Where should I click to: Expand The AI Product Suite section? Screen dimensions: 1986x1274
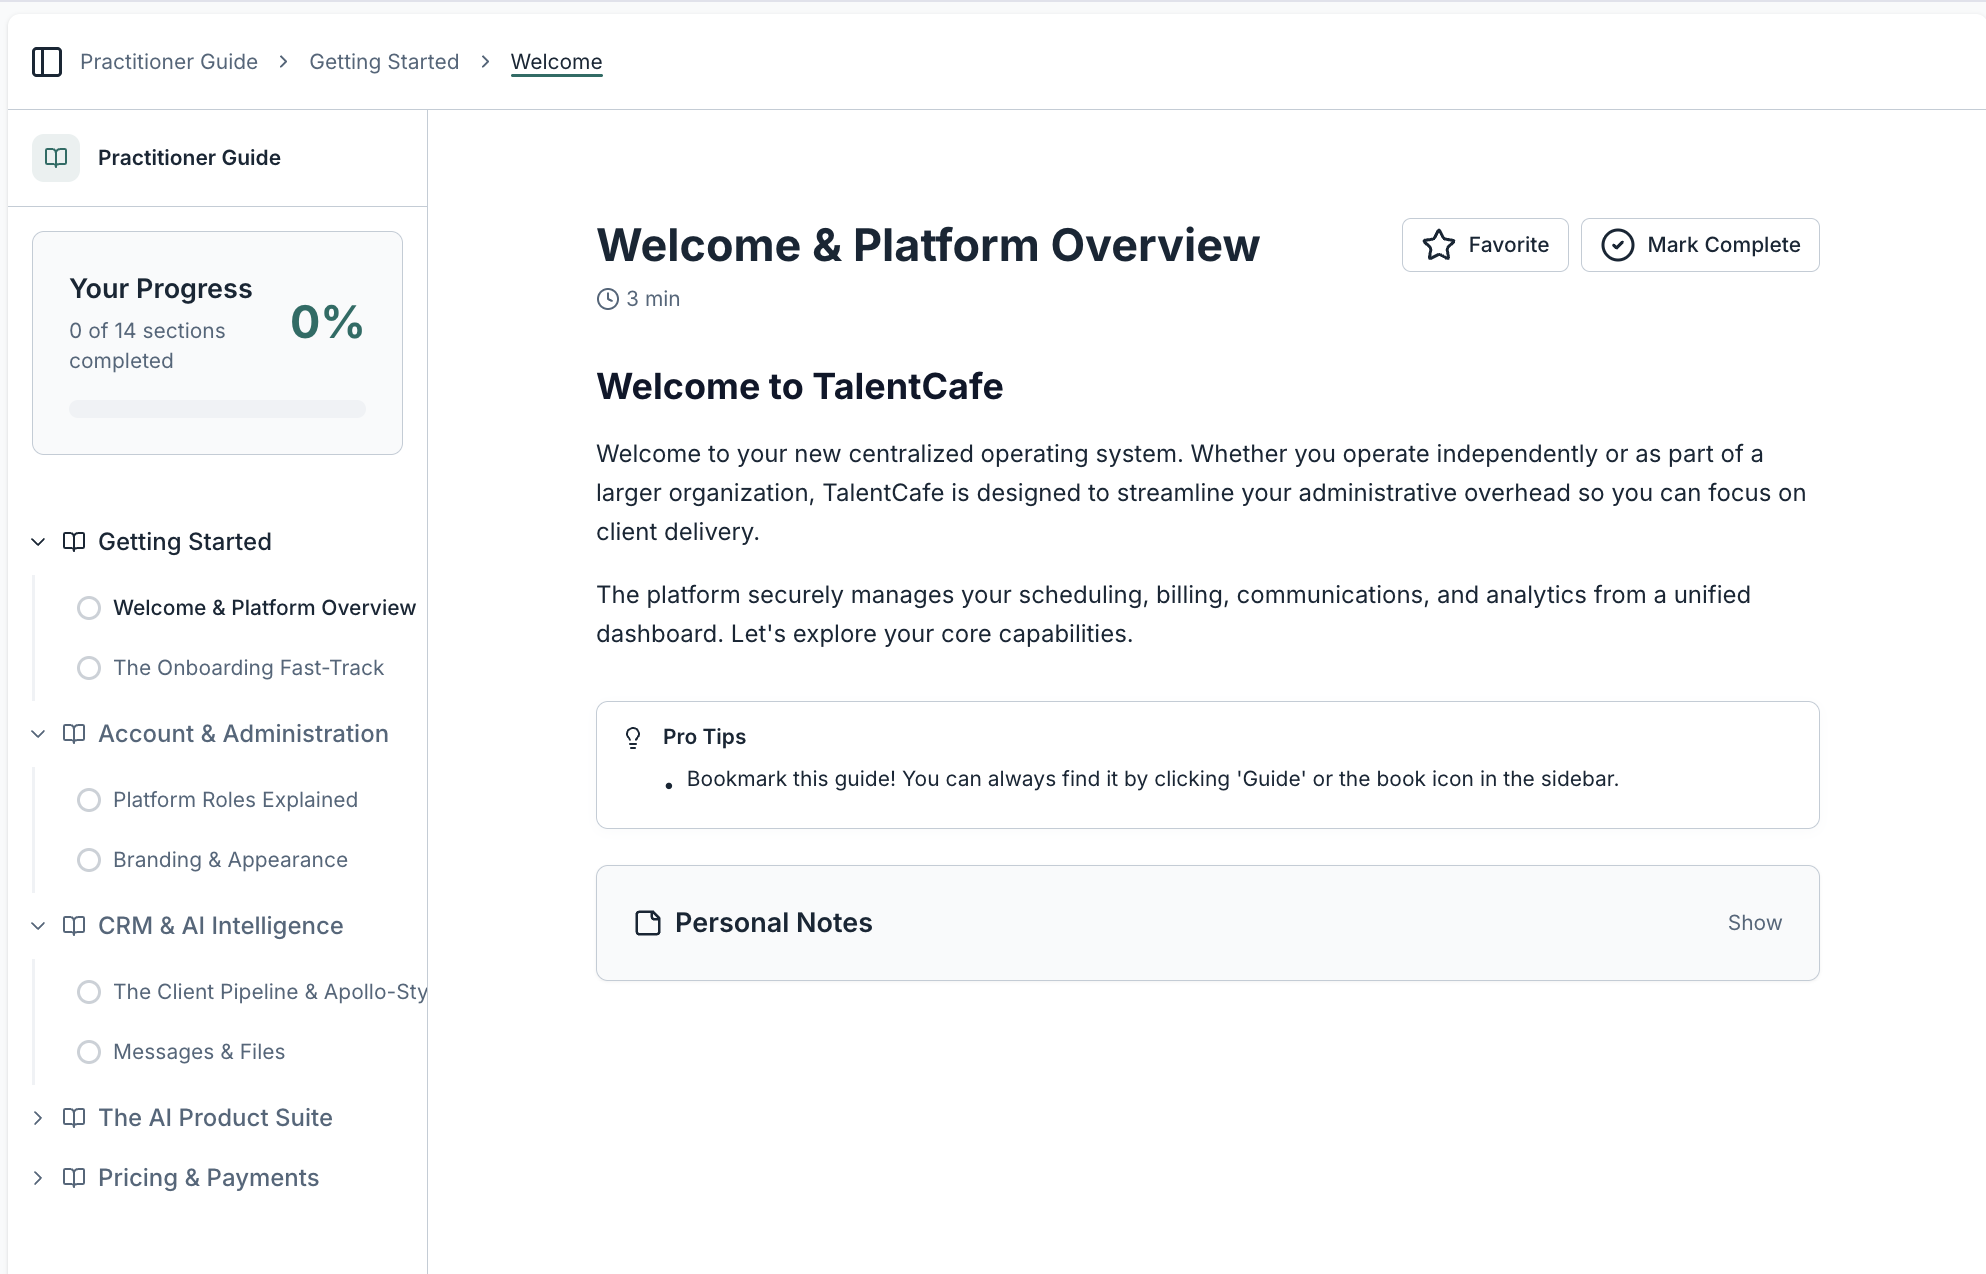(x=38, y=1118)
